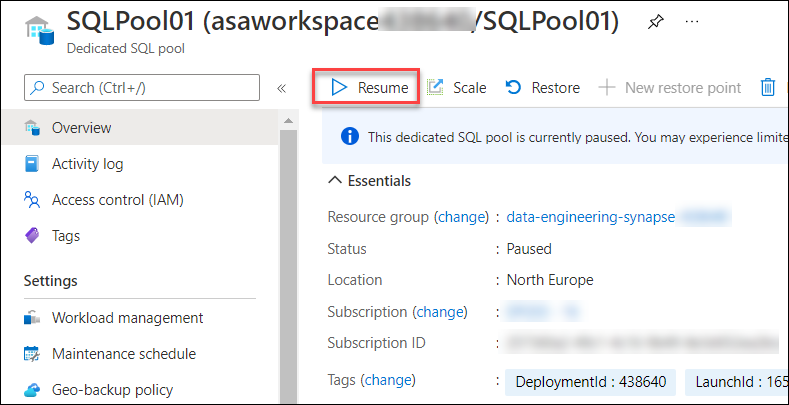Open Overview in the sidebar
Screen dimensions: 789x405
click(140, 128)
